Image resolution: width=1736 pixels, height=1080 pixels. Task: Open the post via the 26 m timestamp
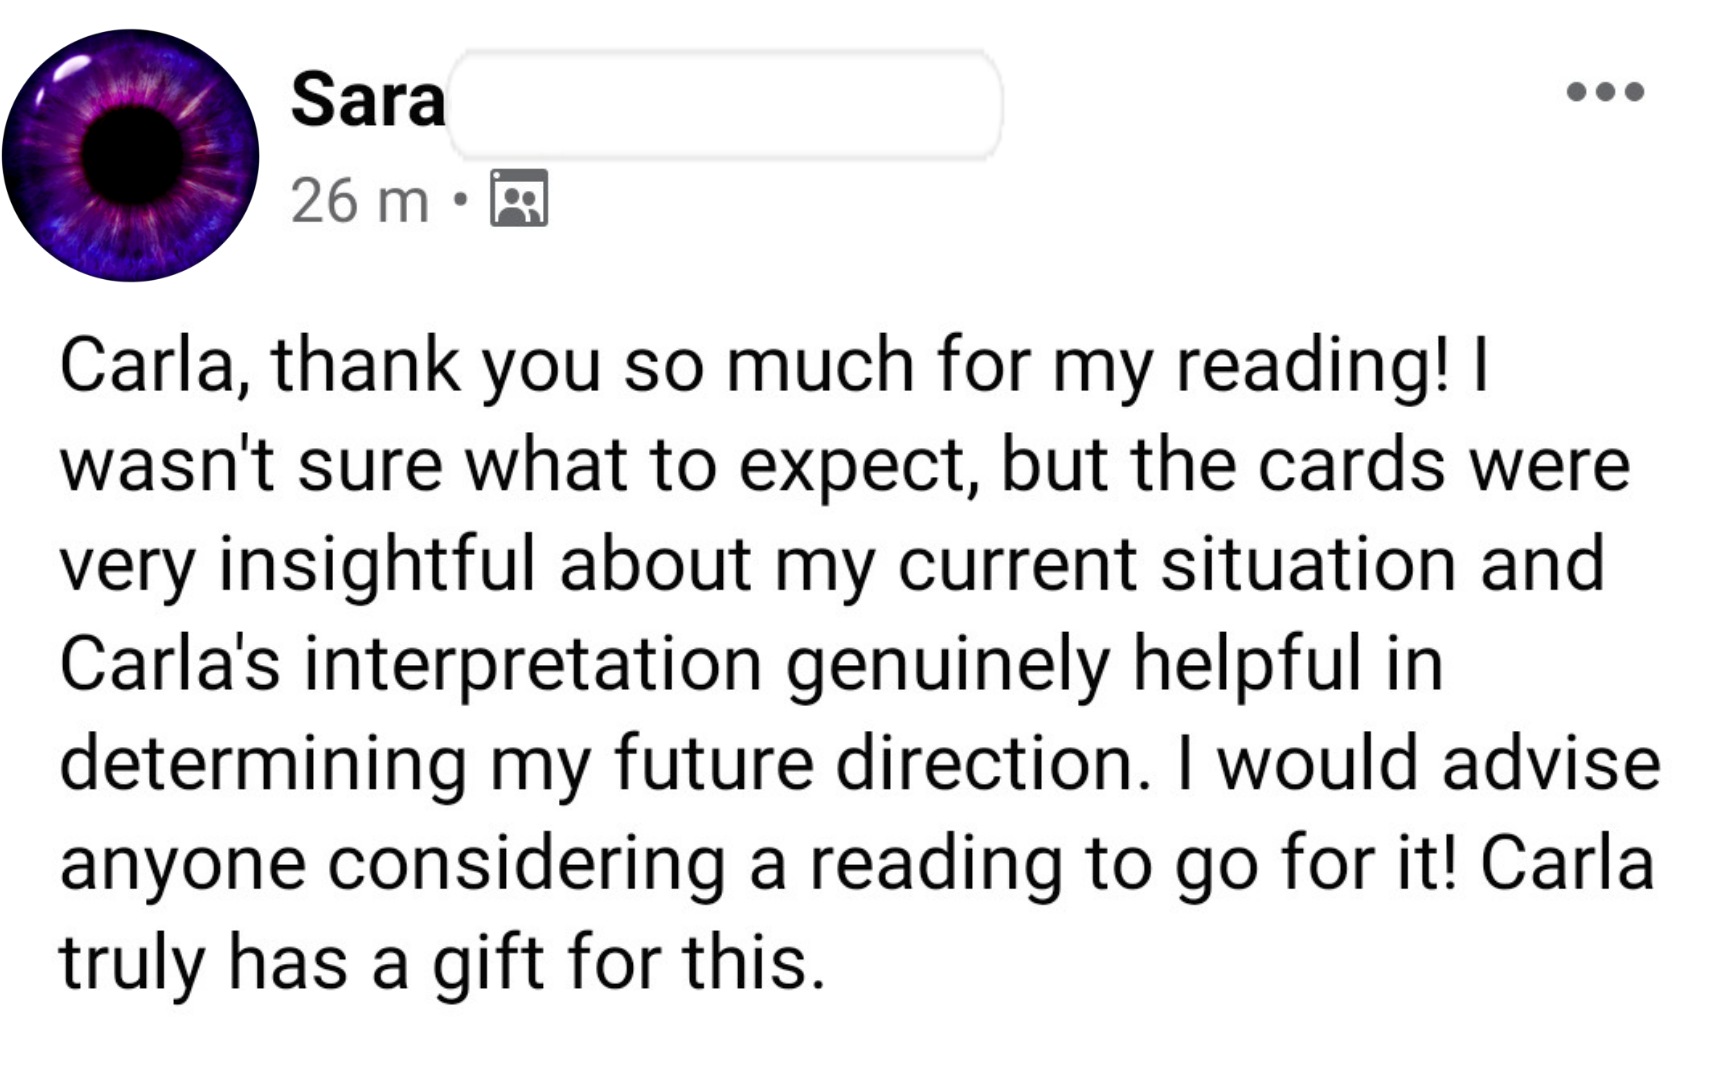coord(359,200)
